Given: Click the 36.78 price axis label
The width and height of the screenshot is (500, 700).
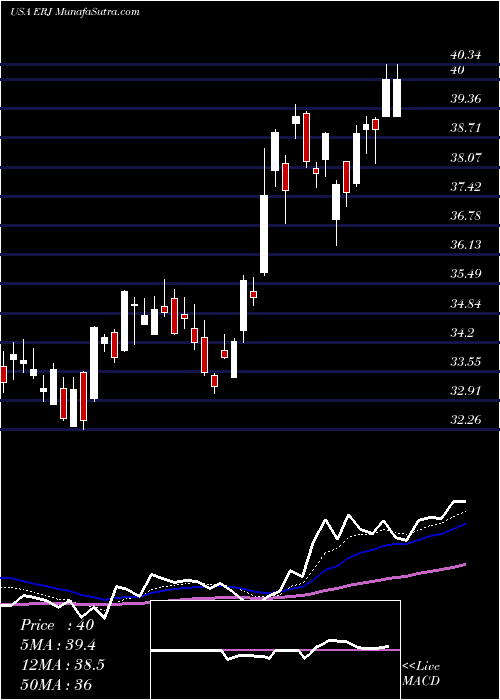Looking at the screenshot, I should [x=466, y=216].
